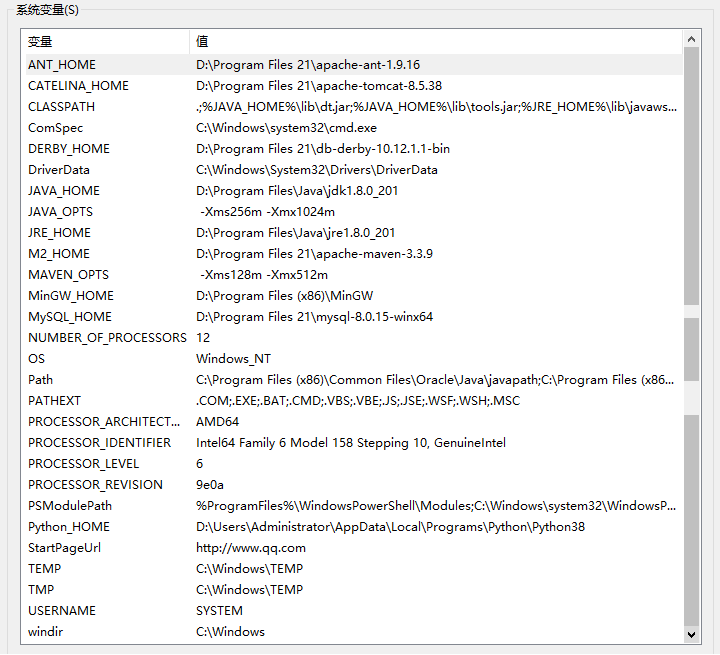
Task: Click the value D:\Program Files (x86)\MinGW
Action: (285, 296)
